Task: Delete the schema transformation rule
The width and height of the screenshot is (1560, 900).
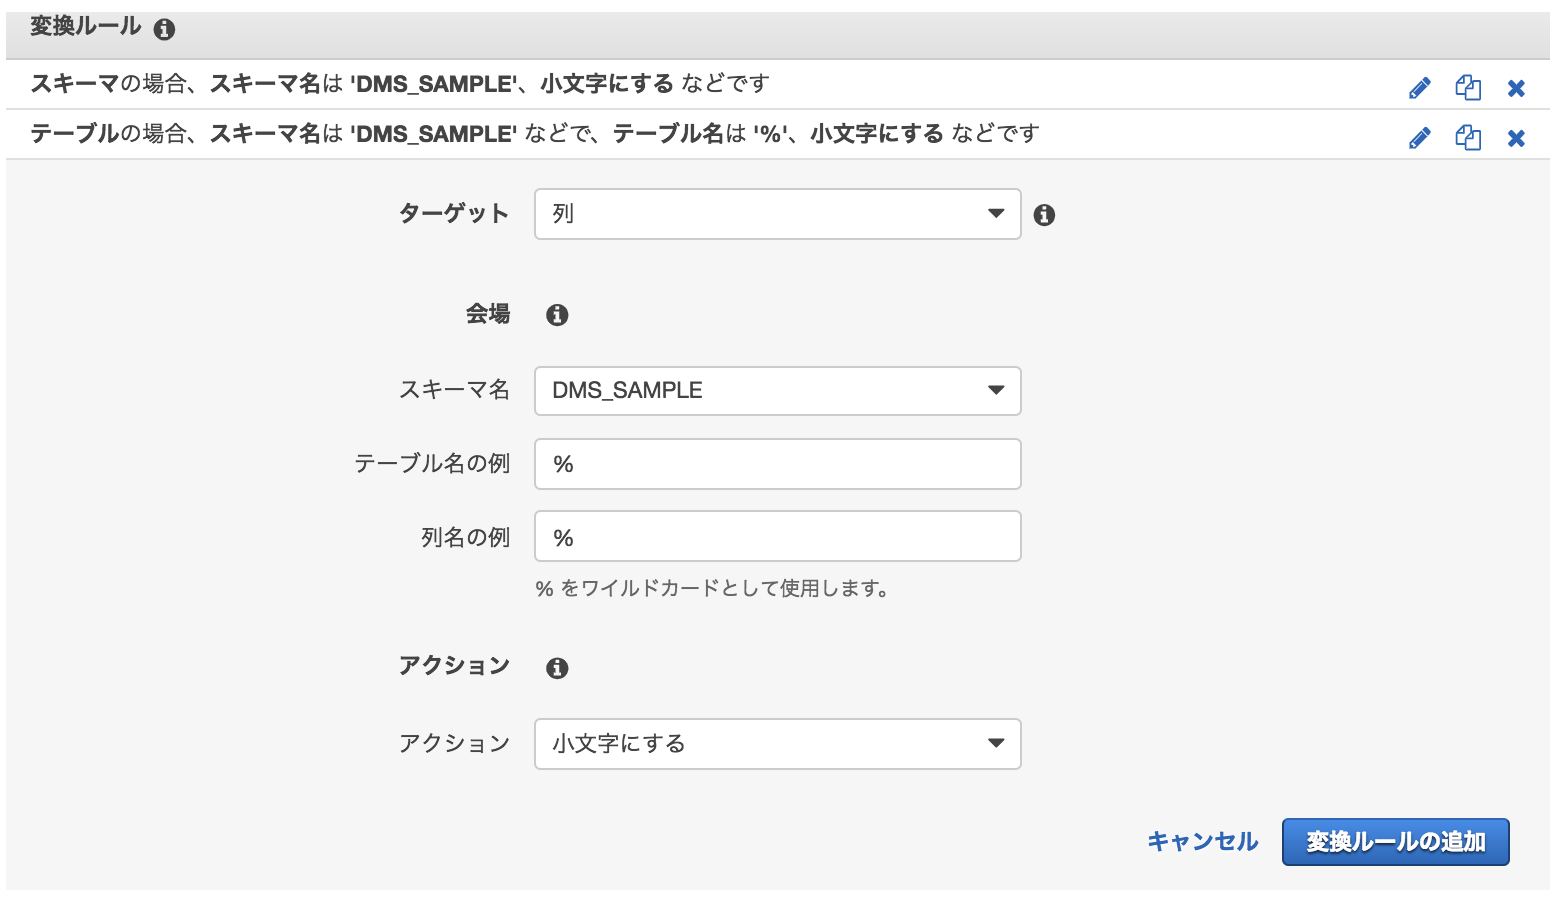Action: [1515, 87]
